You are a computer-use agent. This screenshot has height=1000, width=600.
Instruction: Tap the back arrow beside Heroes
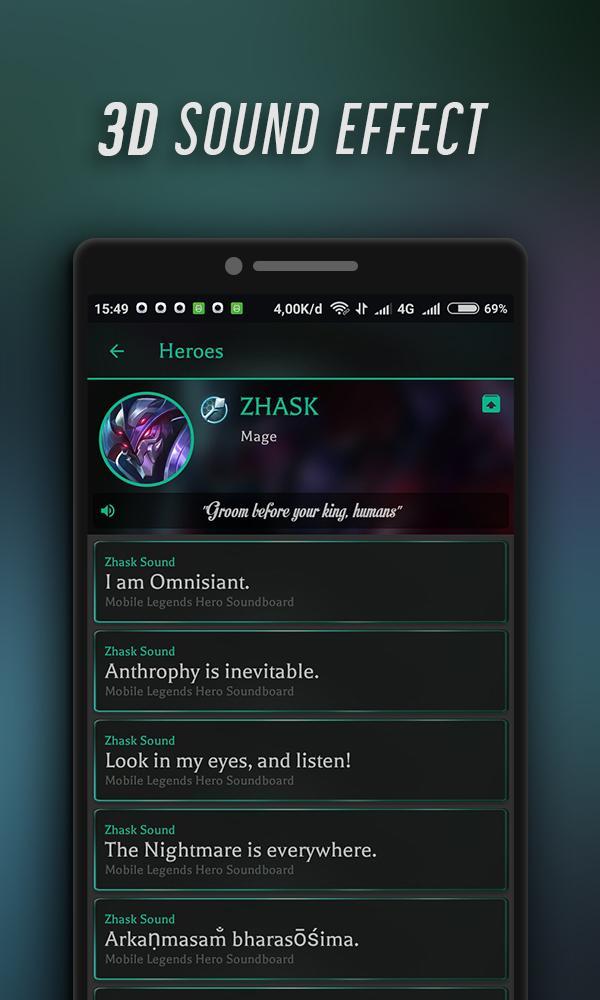click(x=117, y=351)
